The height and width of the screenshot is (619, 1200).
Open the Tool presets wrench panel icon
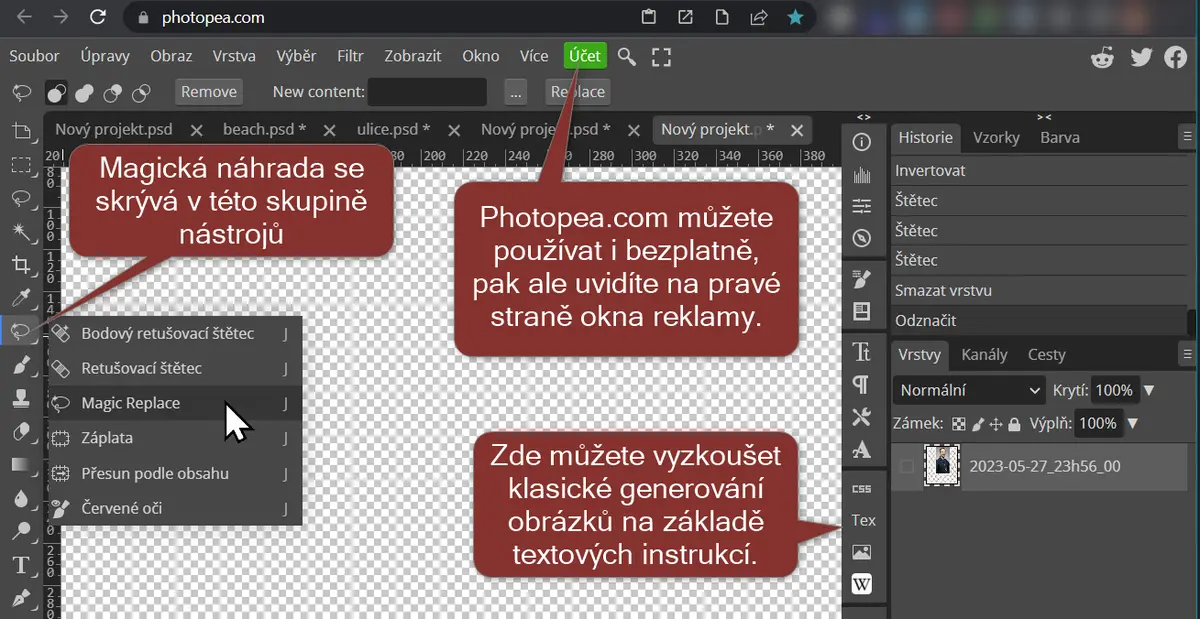click(862, 418)
